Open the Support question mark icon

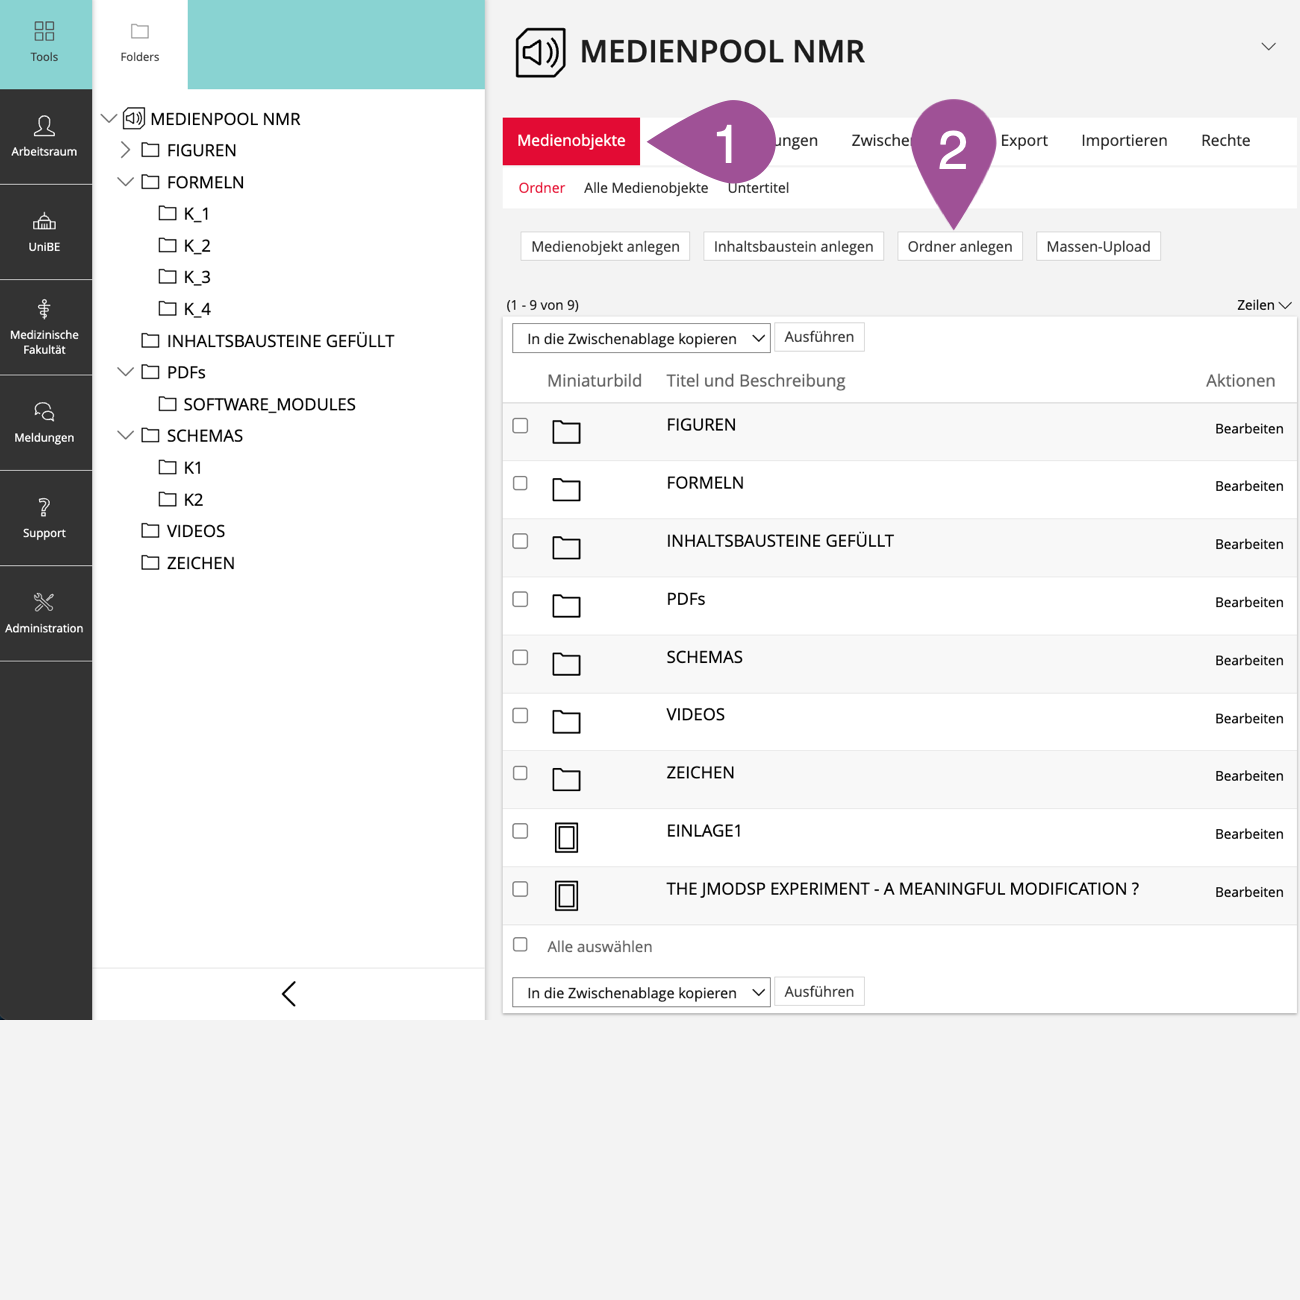pos(44,508)
